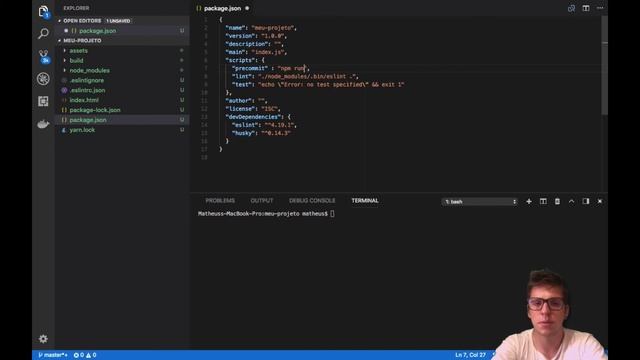The height and width of the screenshot is (360, 640).
Task: Open the Explorer view in activity bar
Action: point(43,11)
